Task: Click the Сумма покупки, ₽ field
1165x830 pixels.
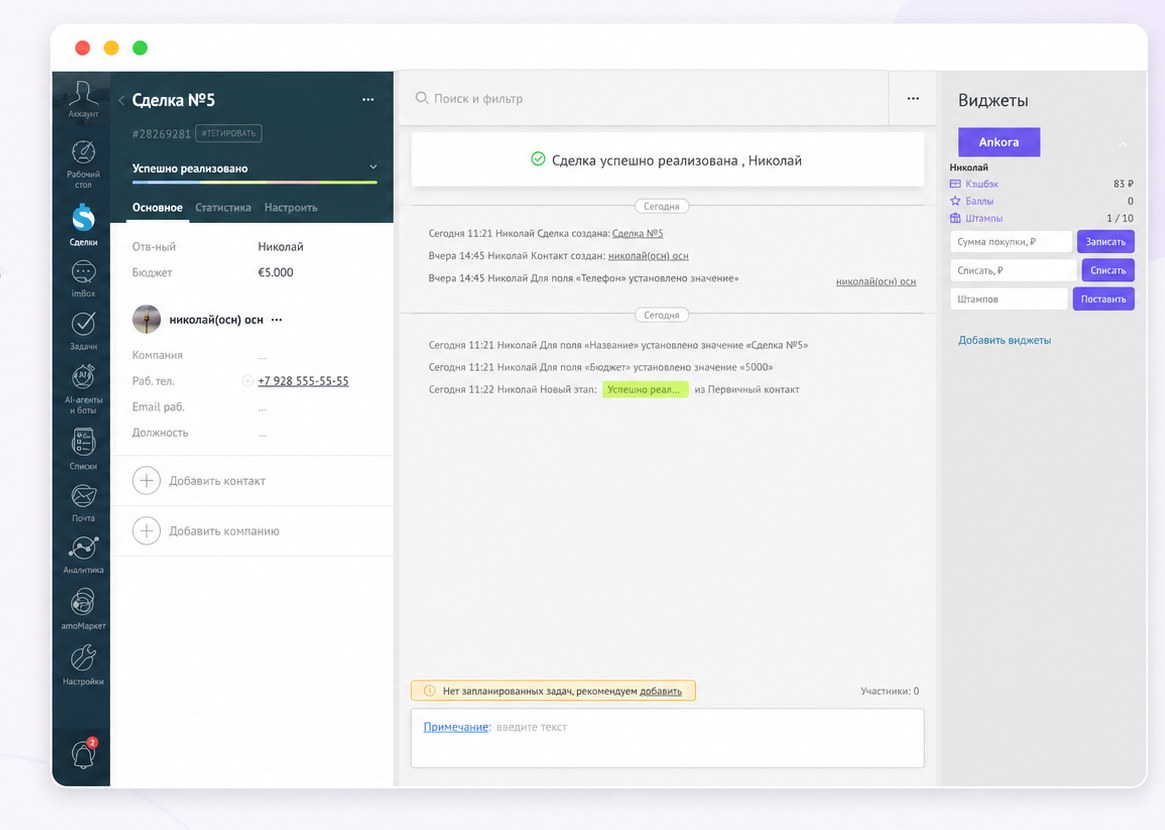Action: [x=1011, y=241]
